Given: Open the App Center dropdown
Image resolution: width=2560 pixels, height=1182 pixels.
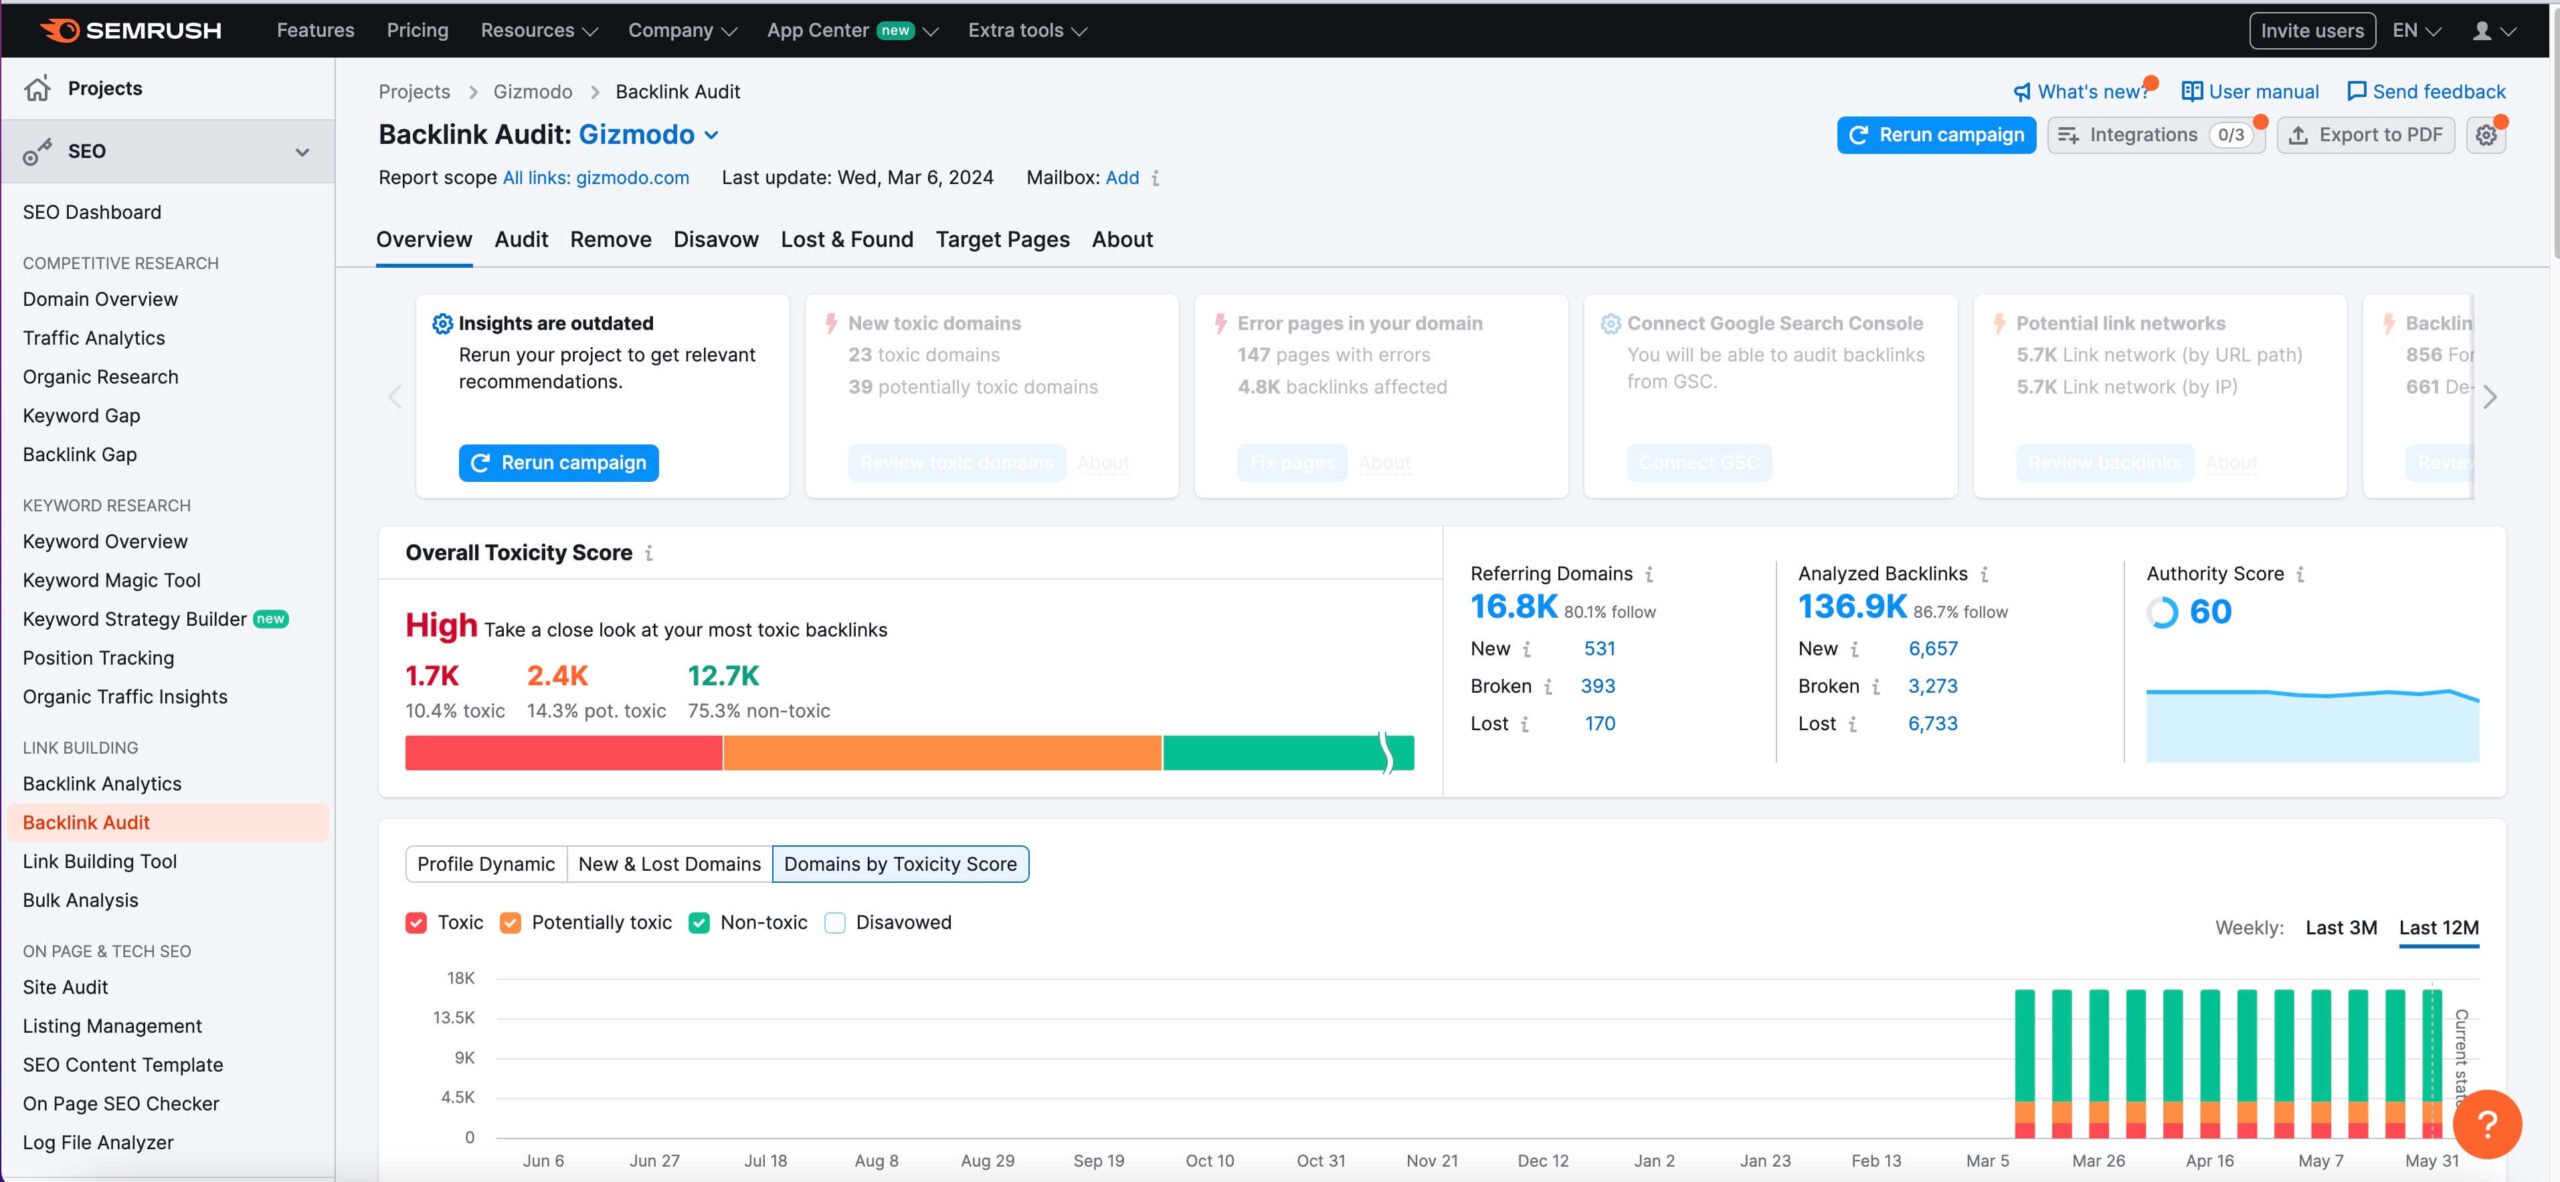Looking at the screenshot, I should (852, 31).
